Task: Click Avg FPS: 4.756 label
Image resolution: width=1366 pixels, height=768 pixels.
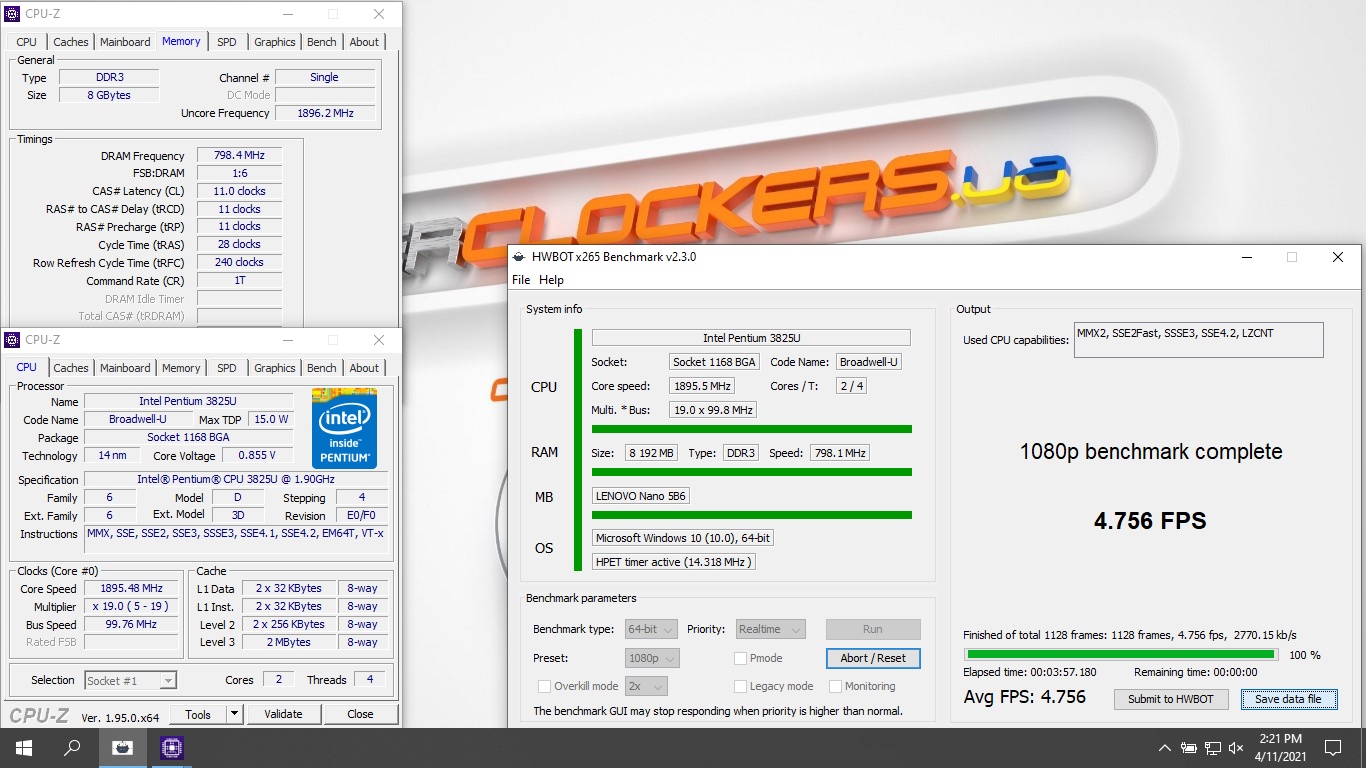Action: [x=1025, y=697]
